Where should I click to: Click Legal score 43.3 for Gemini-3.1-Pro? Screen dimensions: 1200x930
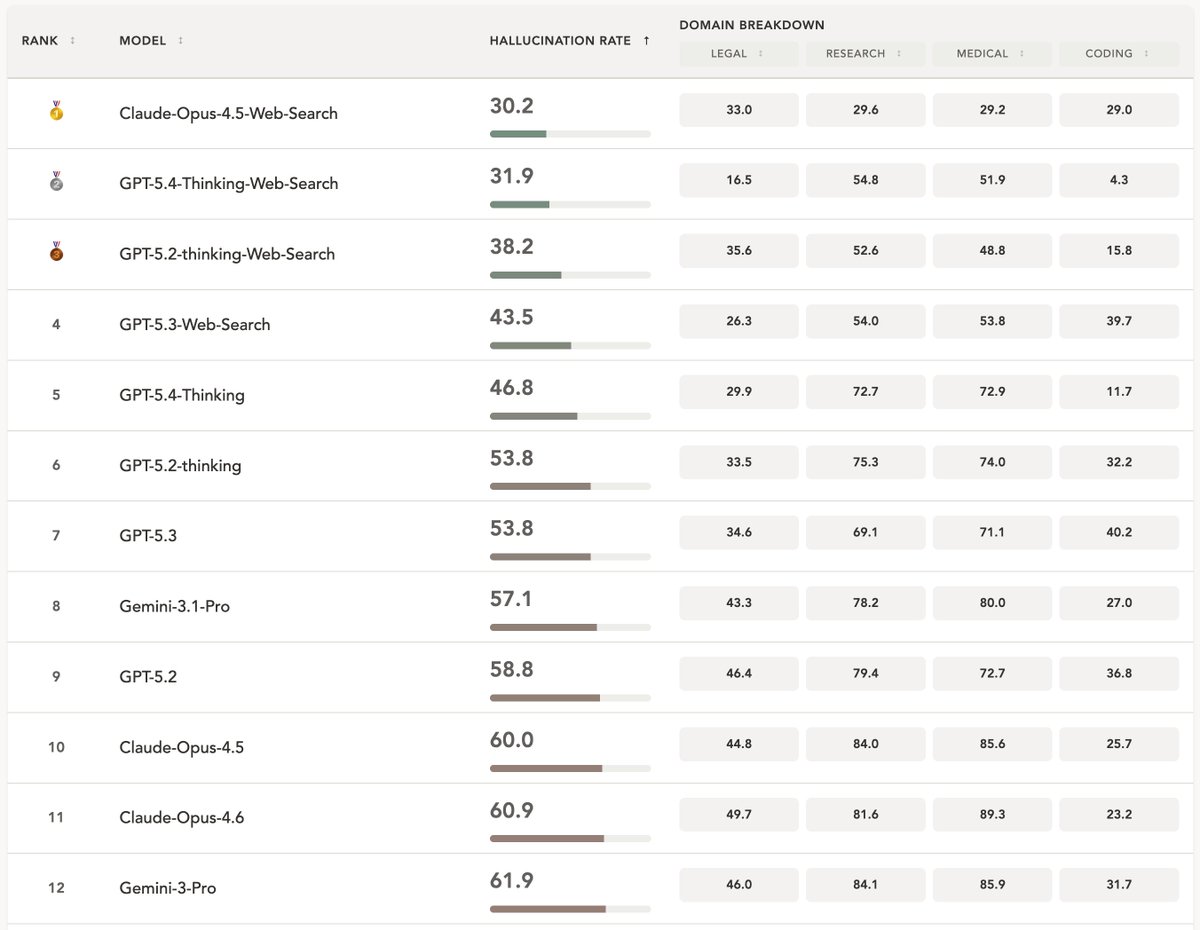coord(739,603)
